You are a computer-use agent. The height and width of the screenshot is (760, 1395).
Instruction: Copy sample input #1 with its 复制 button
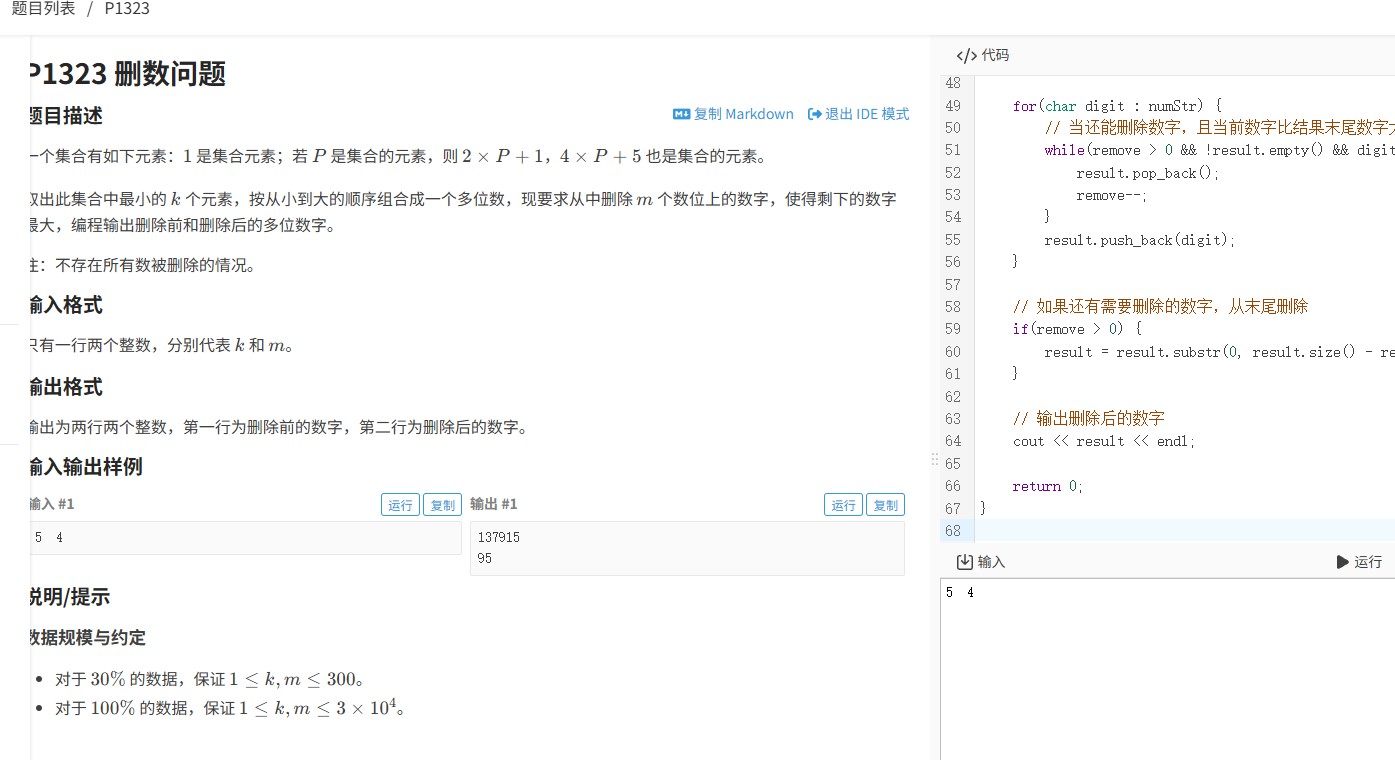click(x=442, y=505)
